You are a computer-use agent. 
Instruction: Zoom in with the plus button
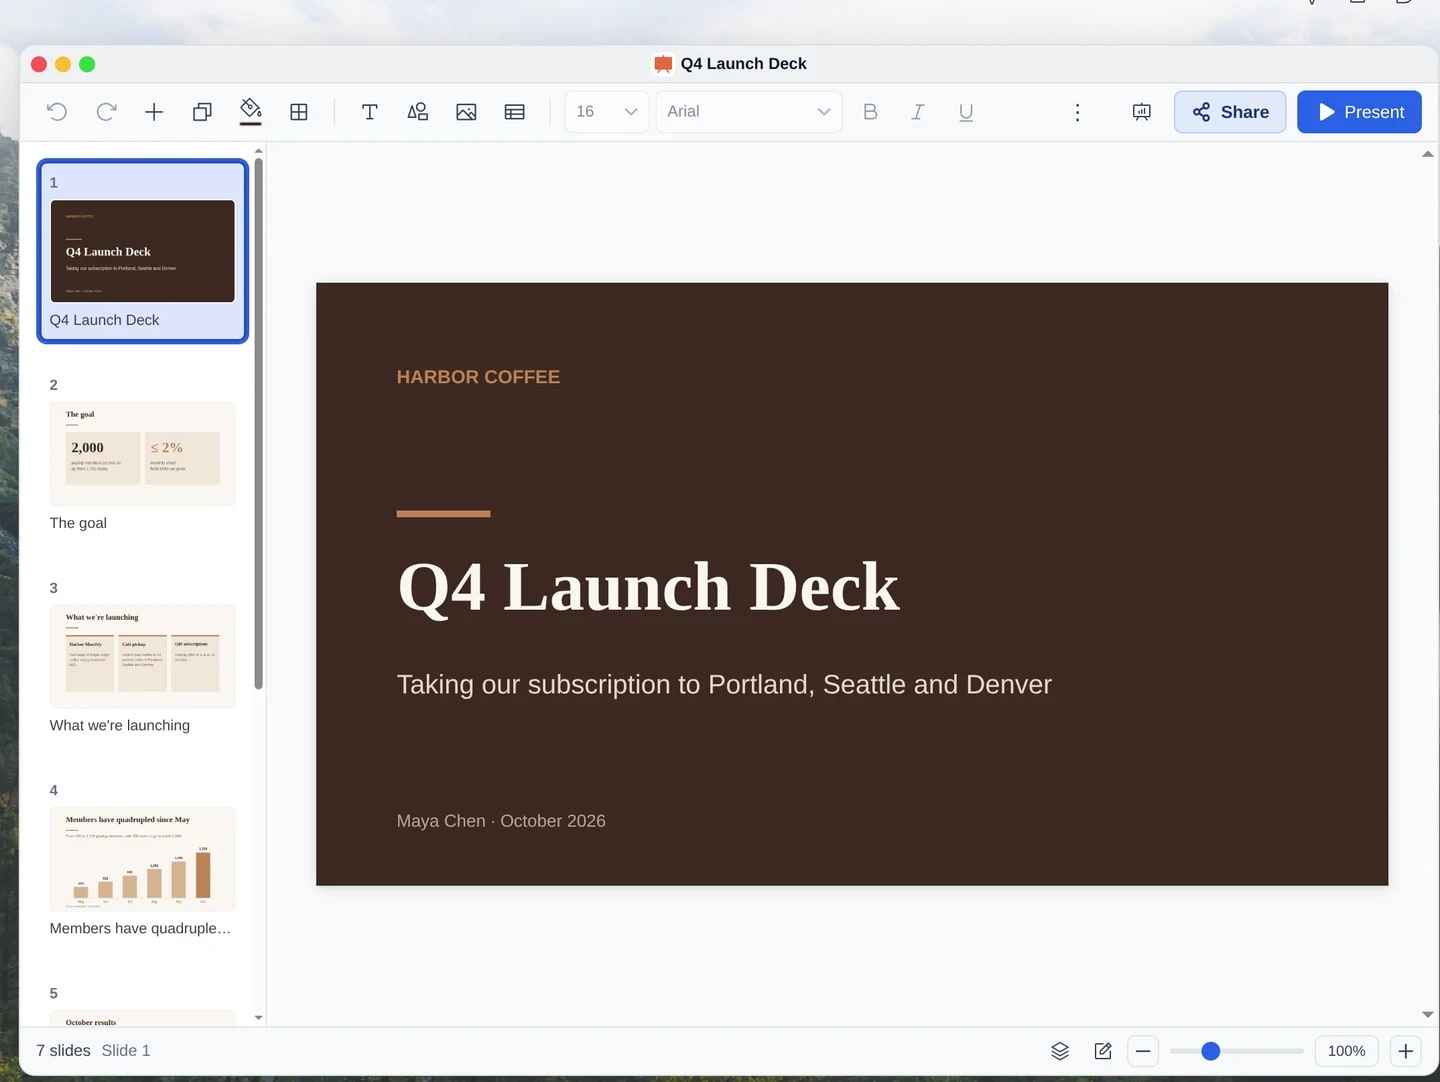[1406, 1051]
